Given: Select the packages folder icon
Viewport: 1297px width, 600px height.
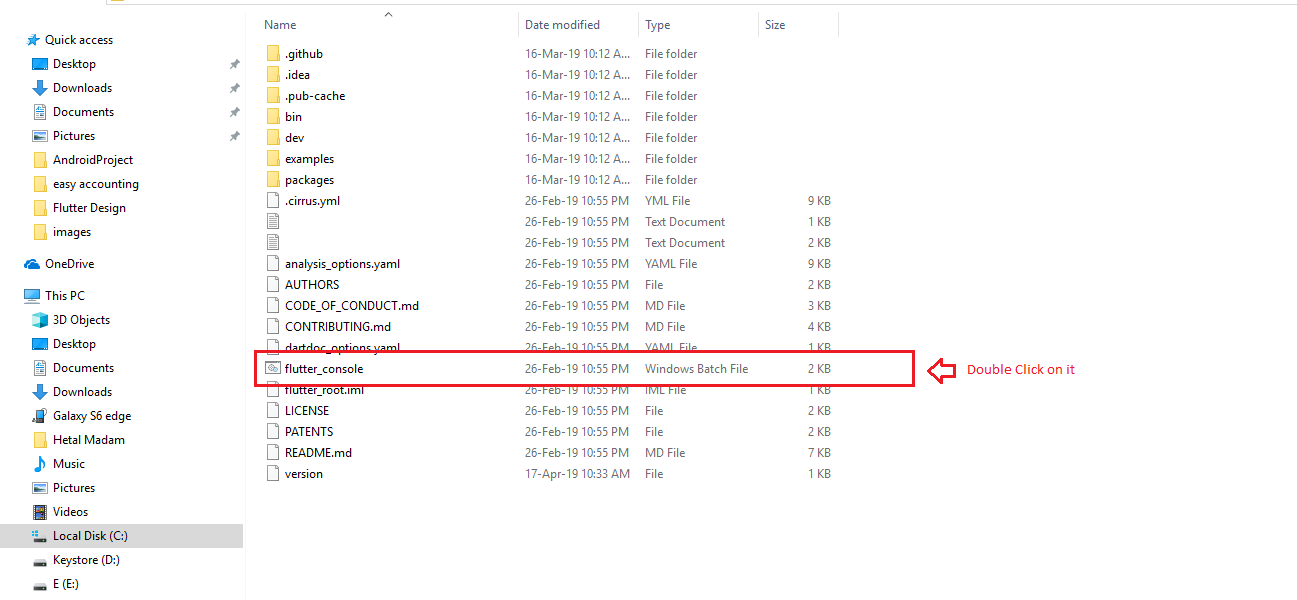Looking at the screenshot, I should 273,180.
